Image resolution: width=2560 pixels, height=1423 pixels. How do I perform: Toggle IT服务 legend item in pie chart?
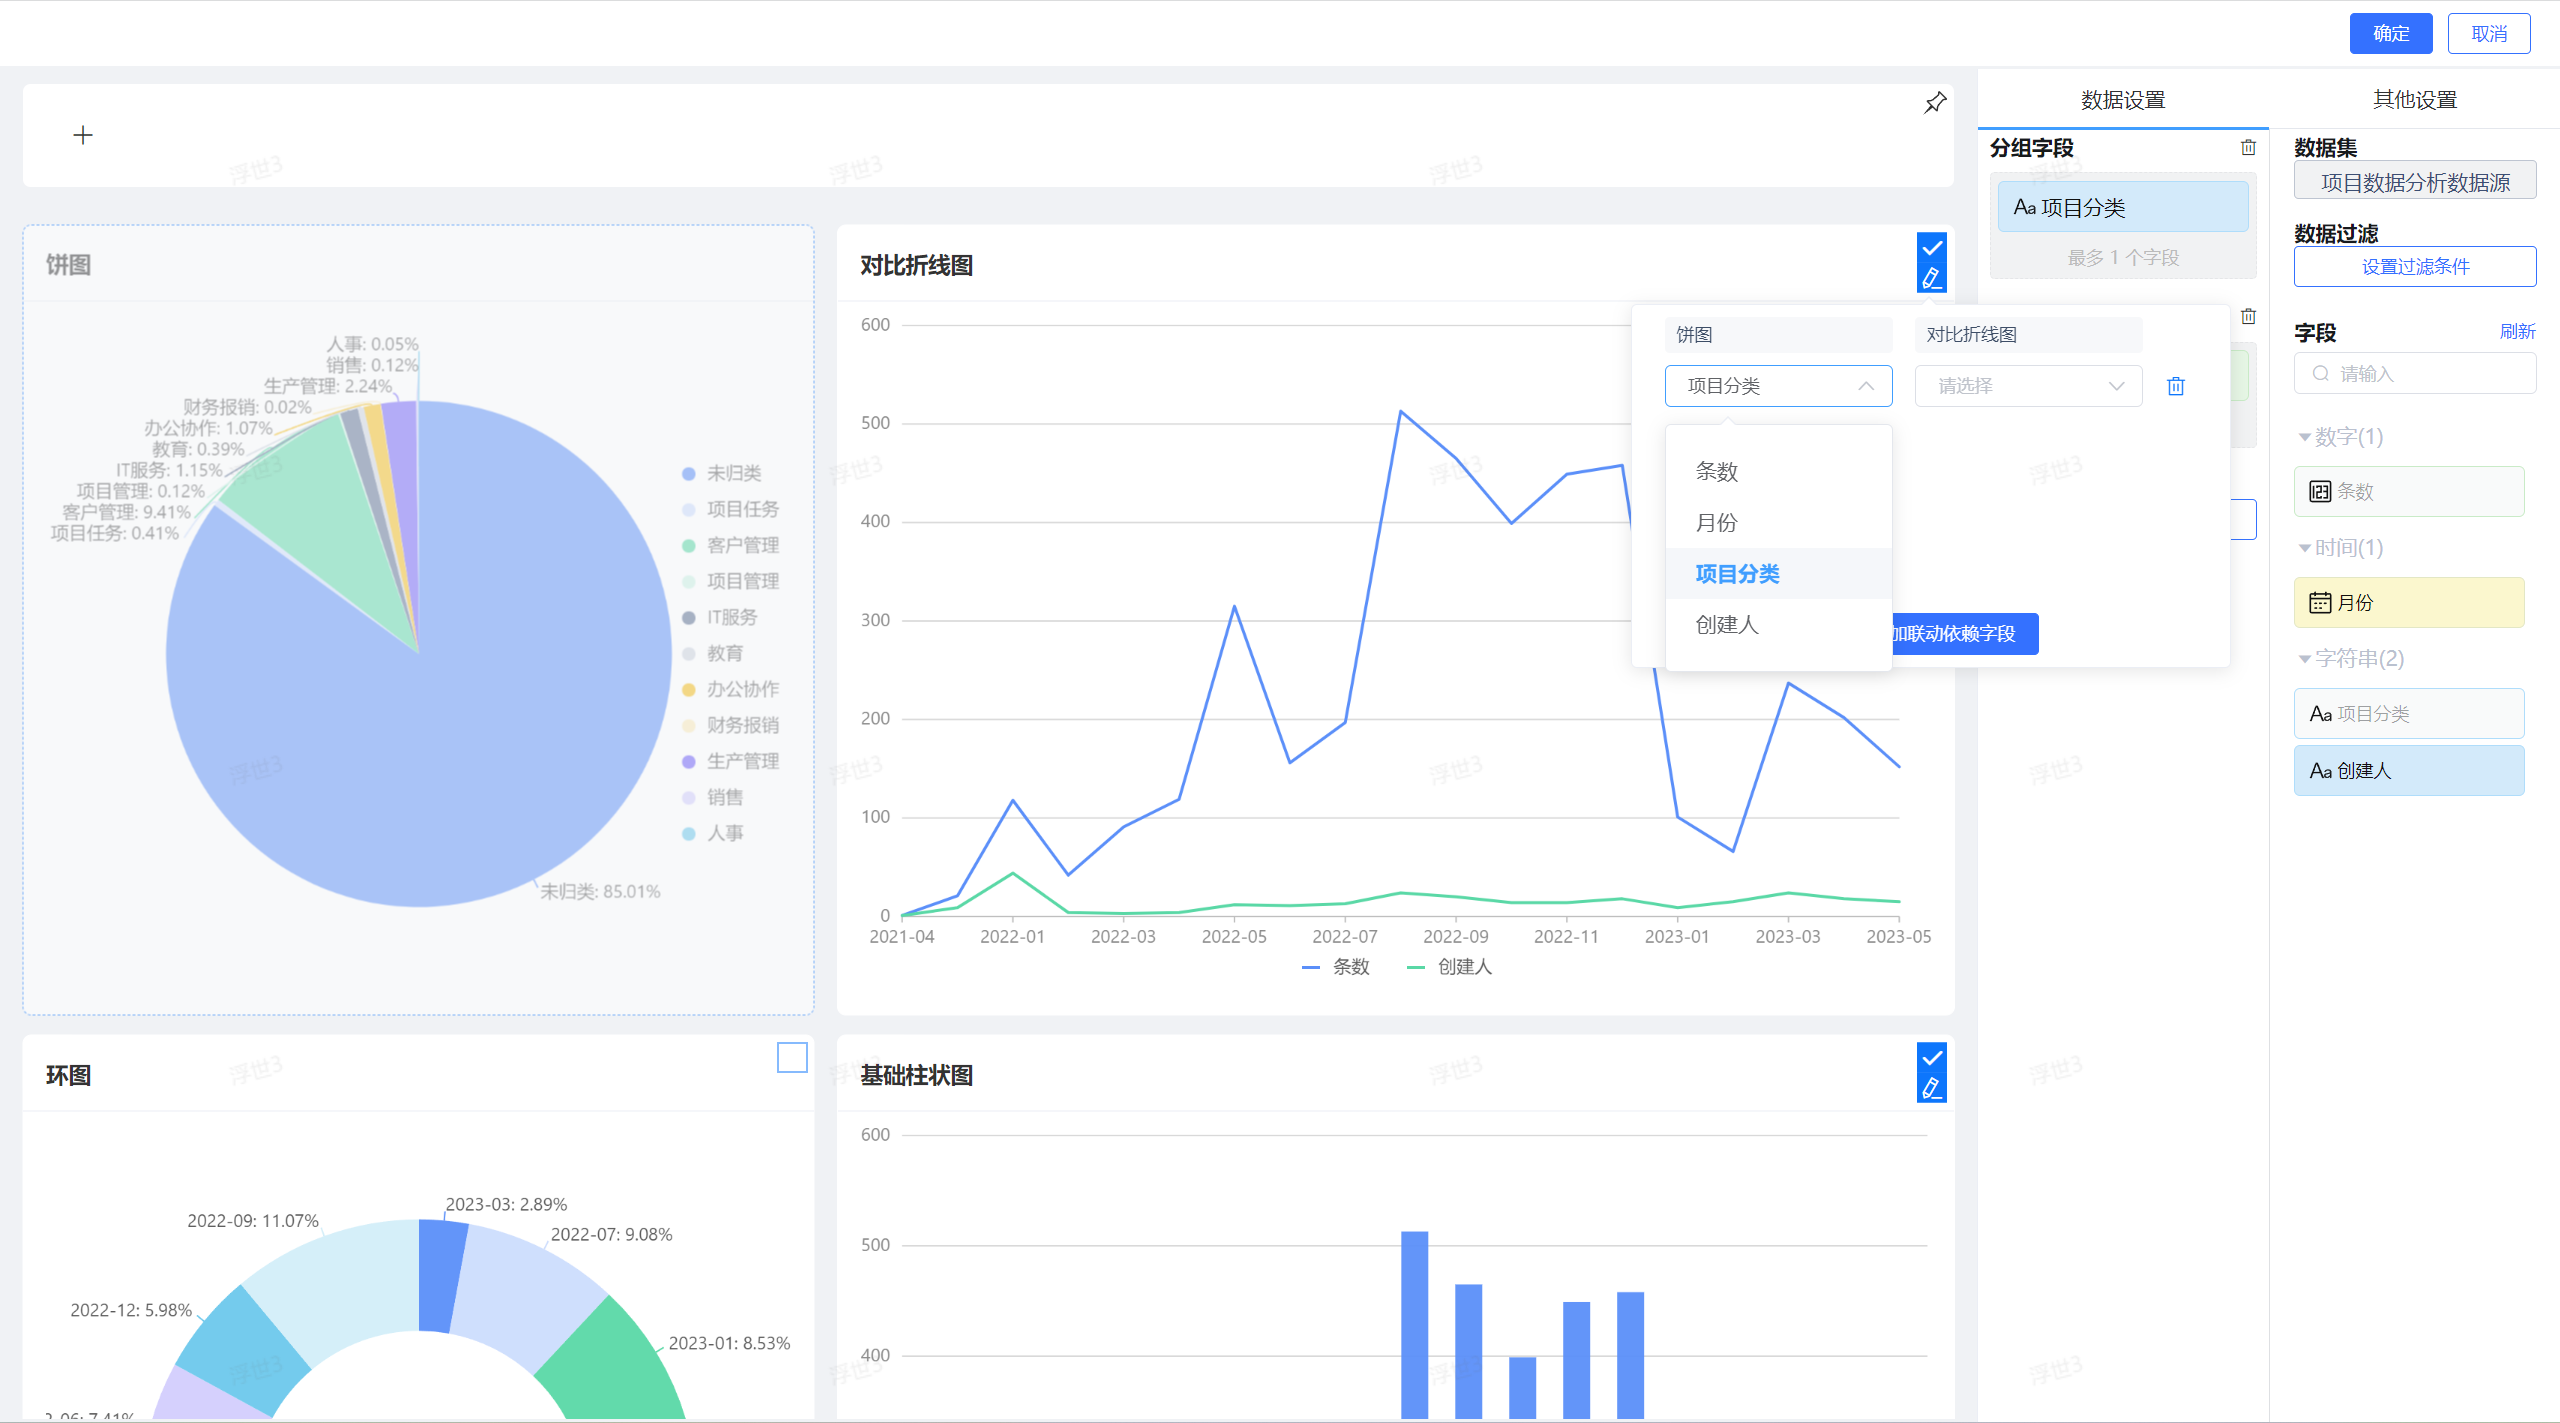pos(720,617)
